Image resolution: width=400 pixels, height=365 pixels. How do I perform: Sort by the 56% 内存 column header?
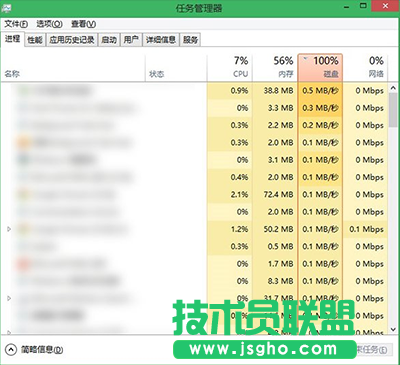click(x=275, y=68)
